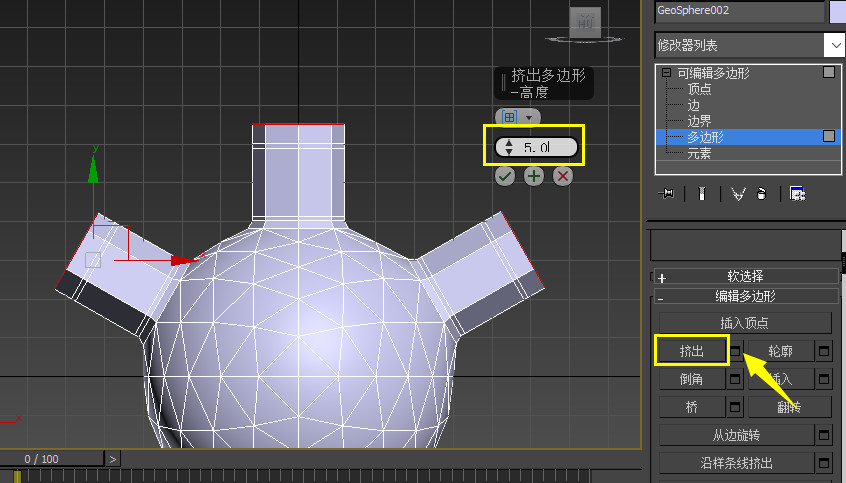
Task: Open 桥 settings box icon
Action: [x=735, y=407]
